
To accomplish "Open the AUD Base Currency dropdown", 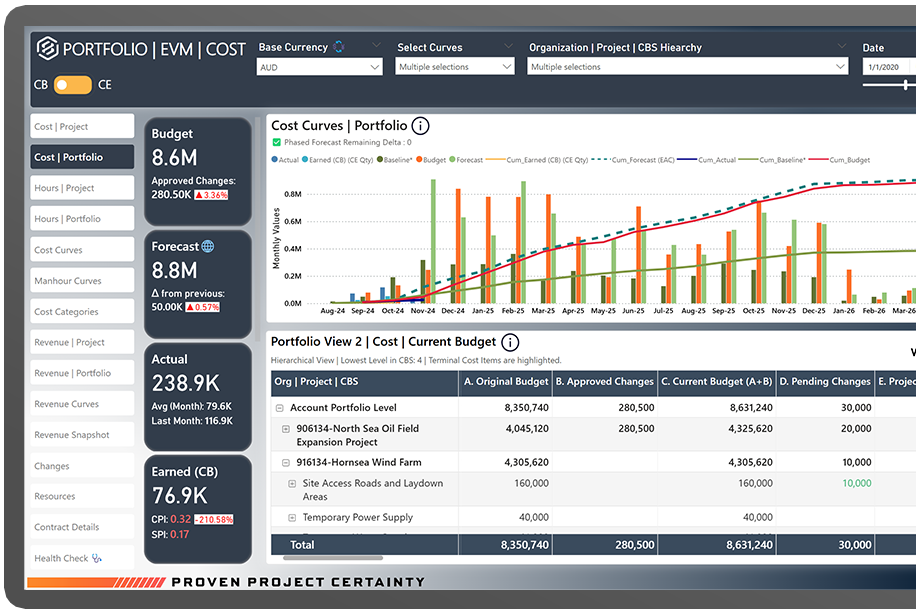I will click(x=320, y=67).
